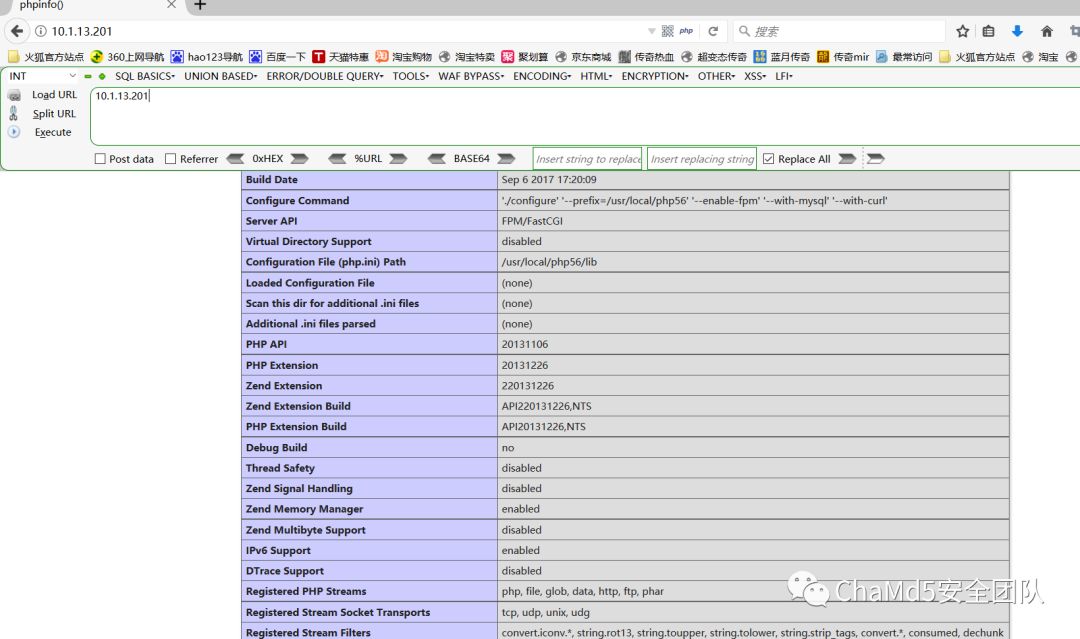
Task: Select the Build Date value Sep 6 2017
Action: point(549,180)
